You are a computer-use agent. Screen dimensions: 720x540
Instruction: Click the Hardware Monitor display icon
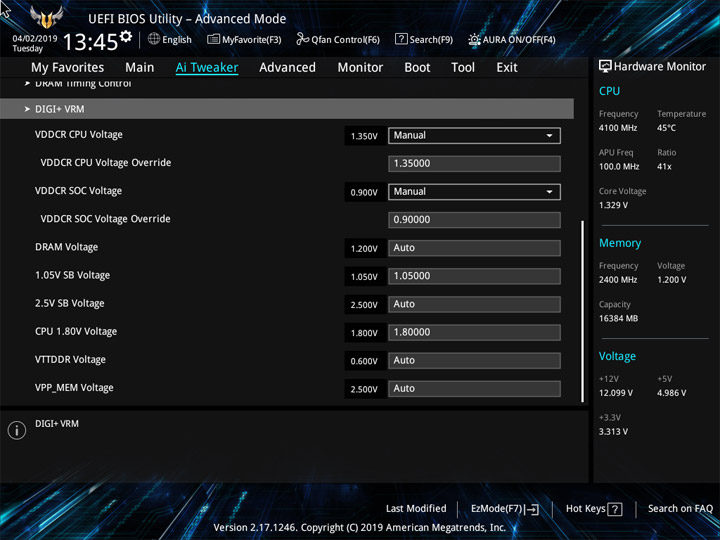[x=605, y=67]
